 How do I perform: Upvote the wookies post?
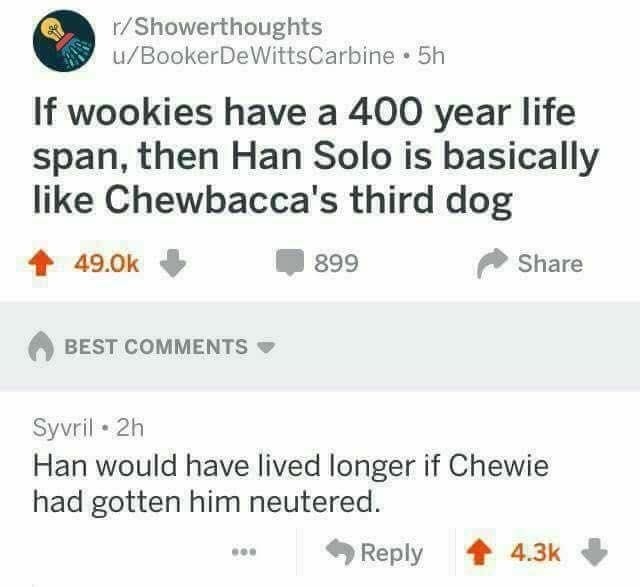tap(40, 264)
